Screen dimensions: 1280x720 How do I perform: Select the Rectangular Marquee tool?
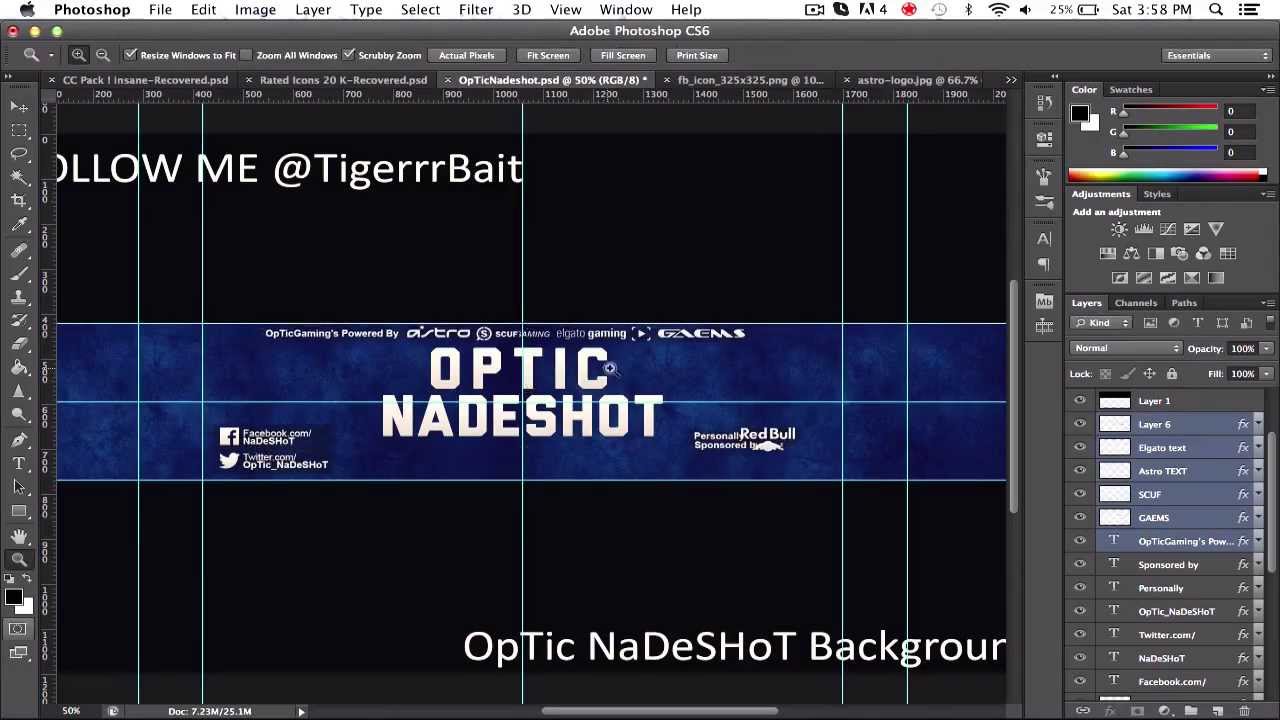(x=19, y=130)
